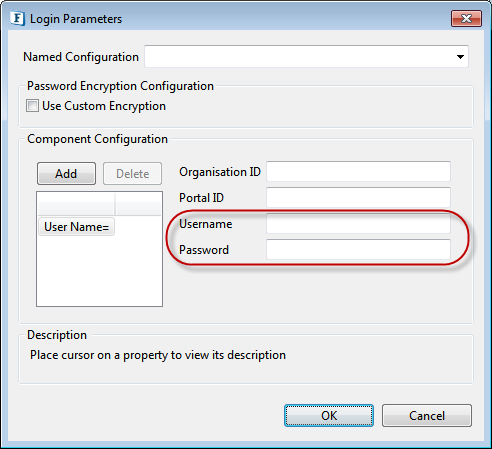
Task: Click the Login Parameters title text
Action: (76, 19)
